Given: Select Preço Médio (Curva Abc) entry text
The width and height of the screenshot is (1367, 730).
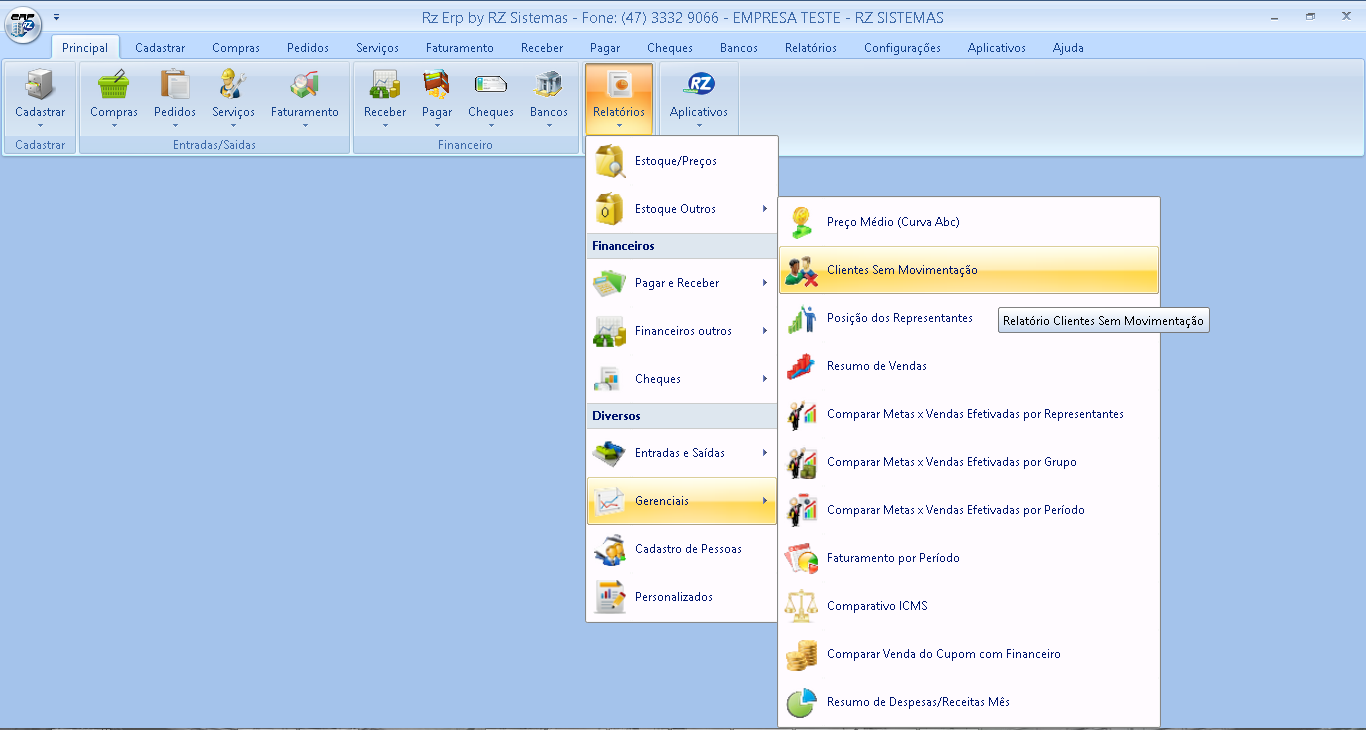Looking at the screenshot, I should point(893,222).
